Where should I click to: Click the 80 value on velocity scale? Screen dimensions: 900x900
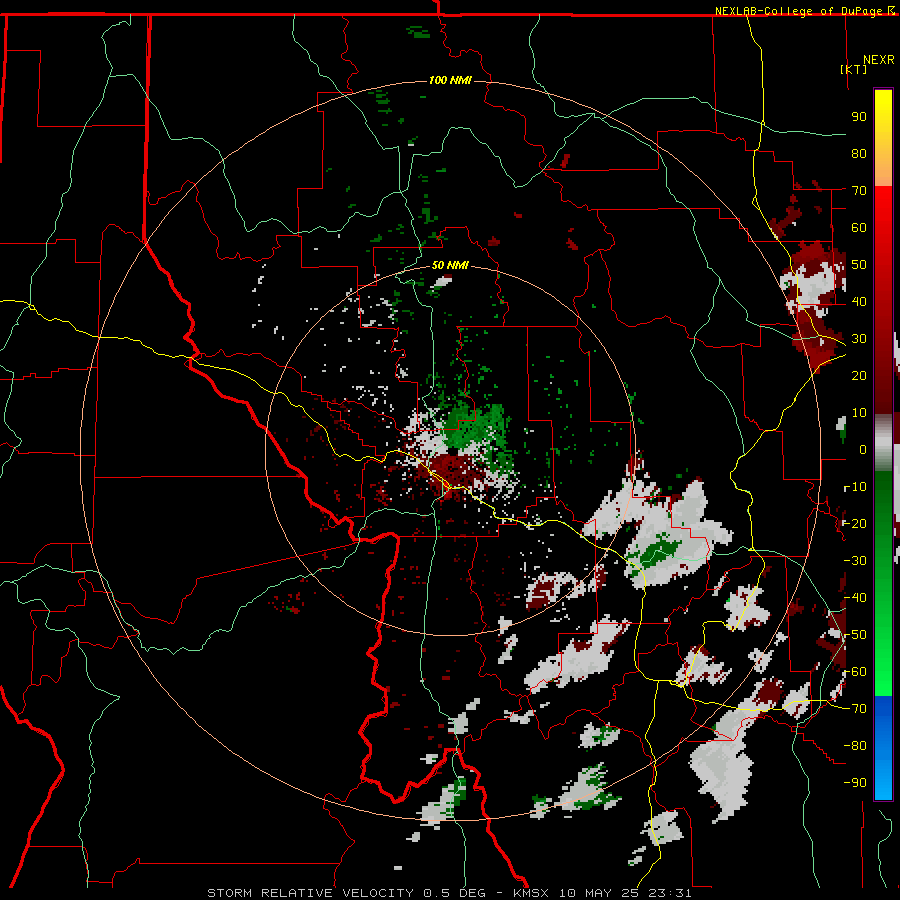(859, 153)
